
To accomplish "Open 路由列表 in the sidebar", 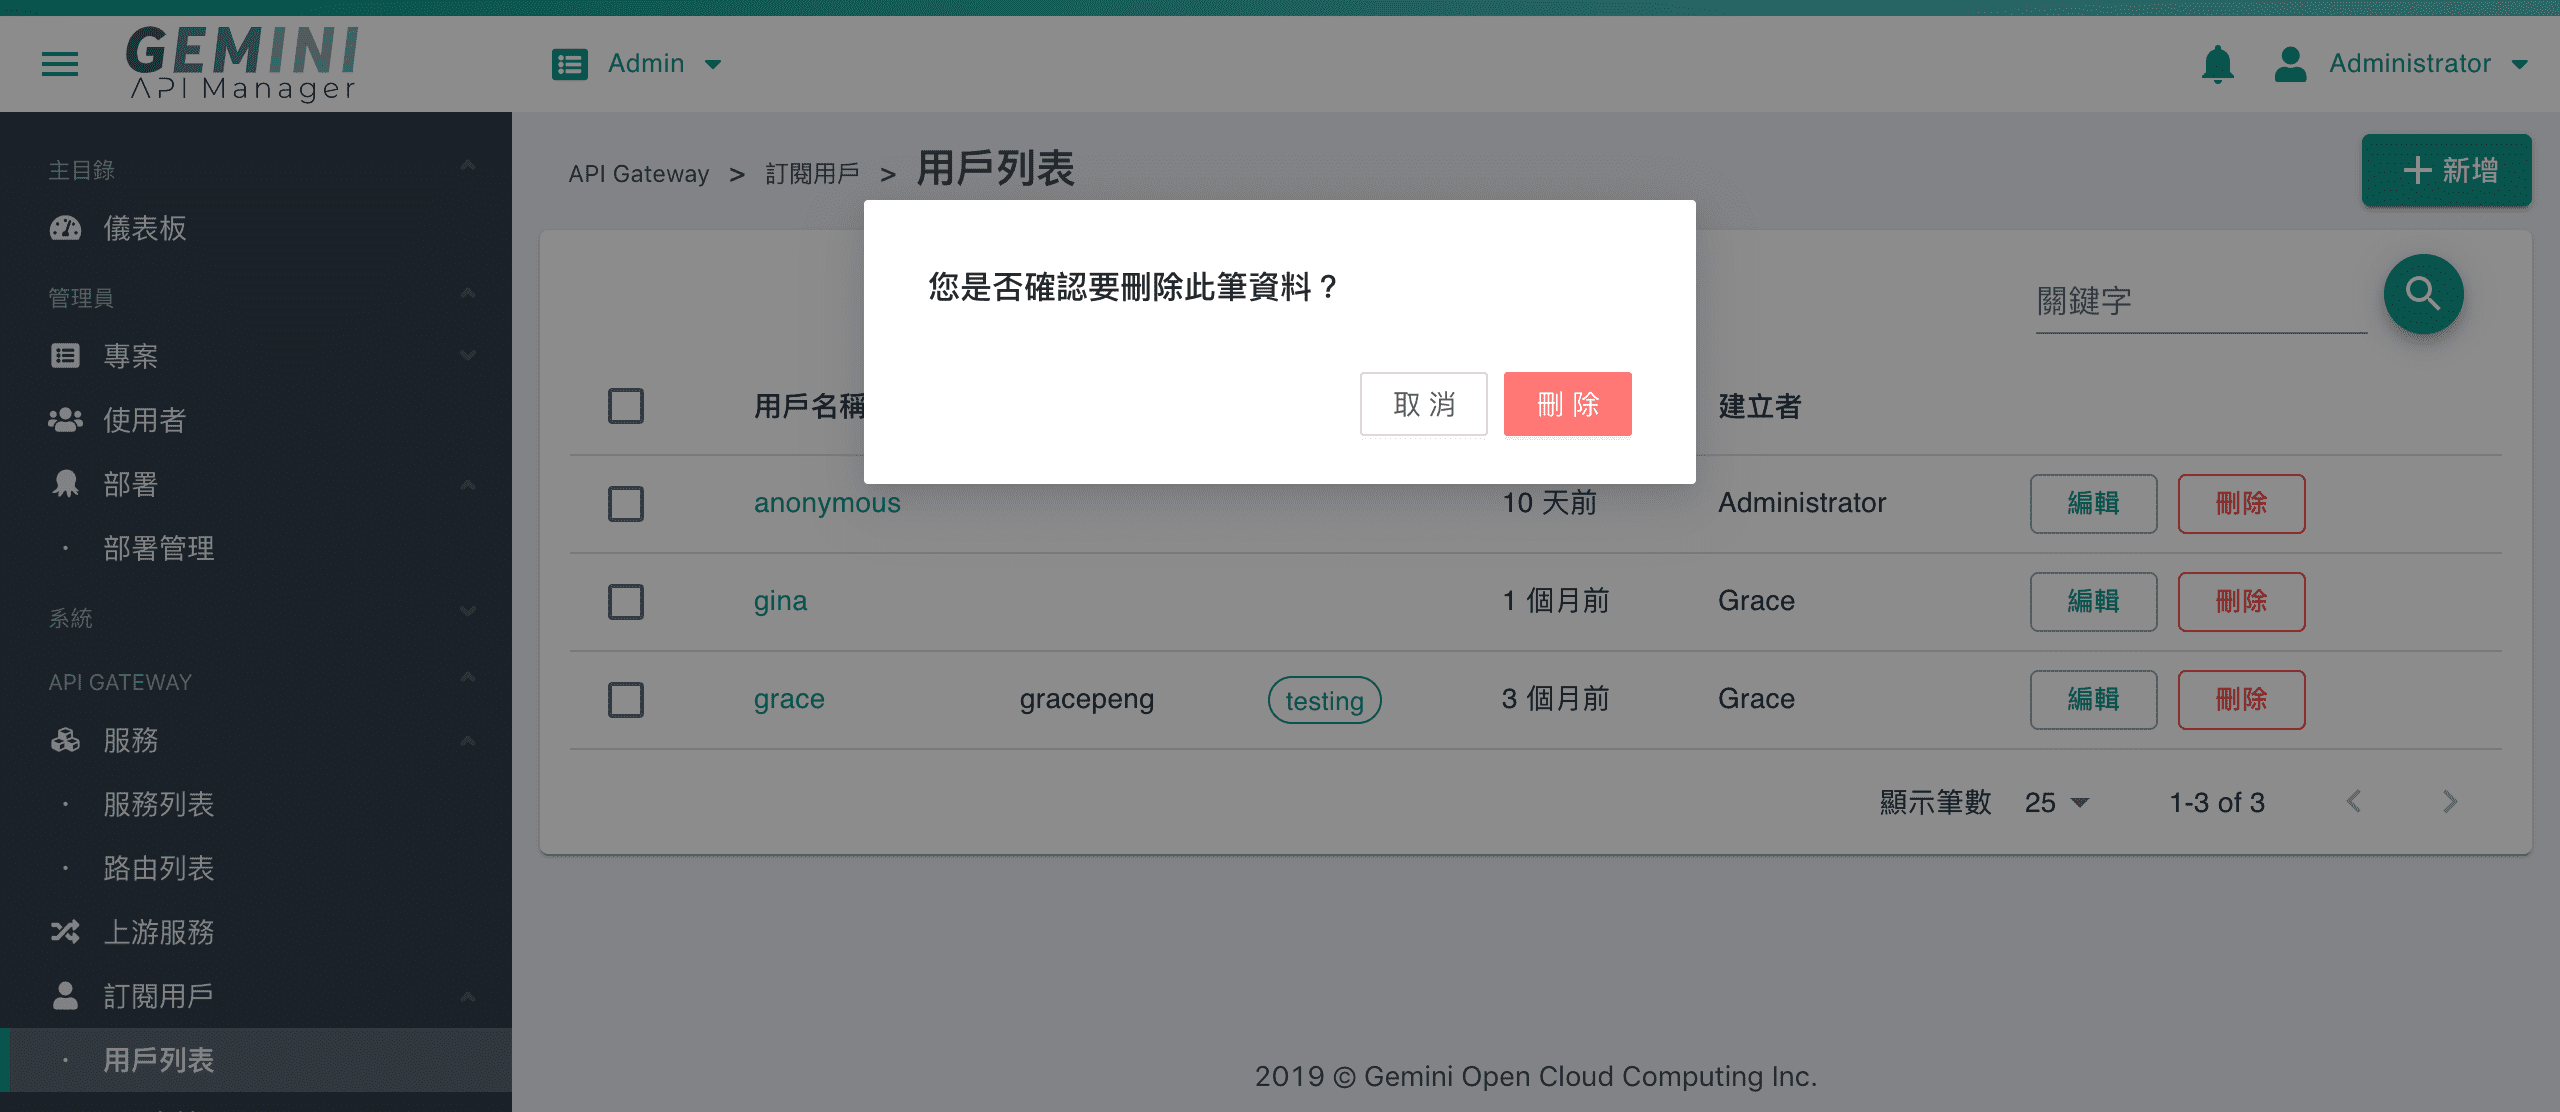I will click(256, 868).
